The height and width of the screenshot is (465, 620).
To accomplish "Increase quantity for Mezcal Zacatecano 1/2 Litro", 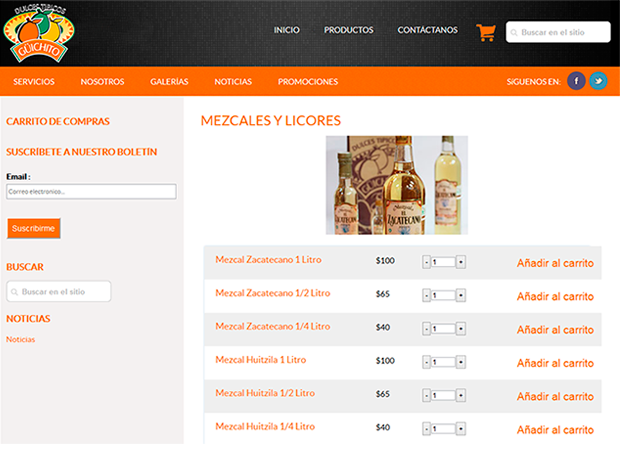I will (461, 295).
